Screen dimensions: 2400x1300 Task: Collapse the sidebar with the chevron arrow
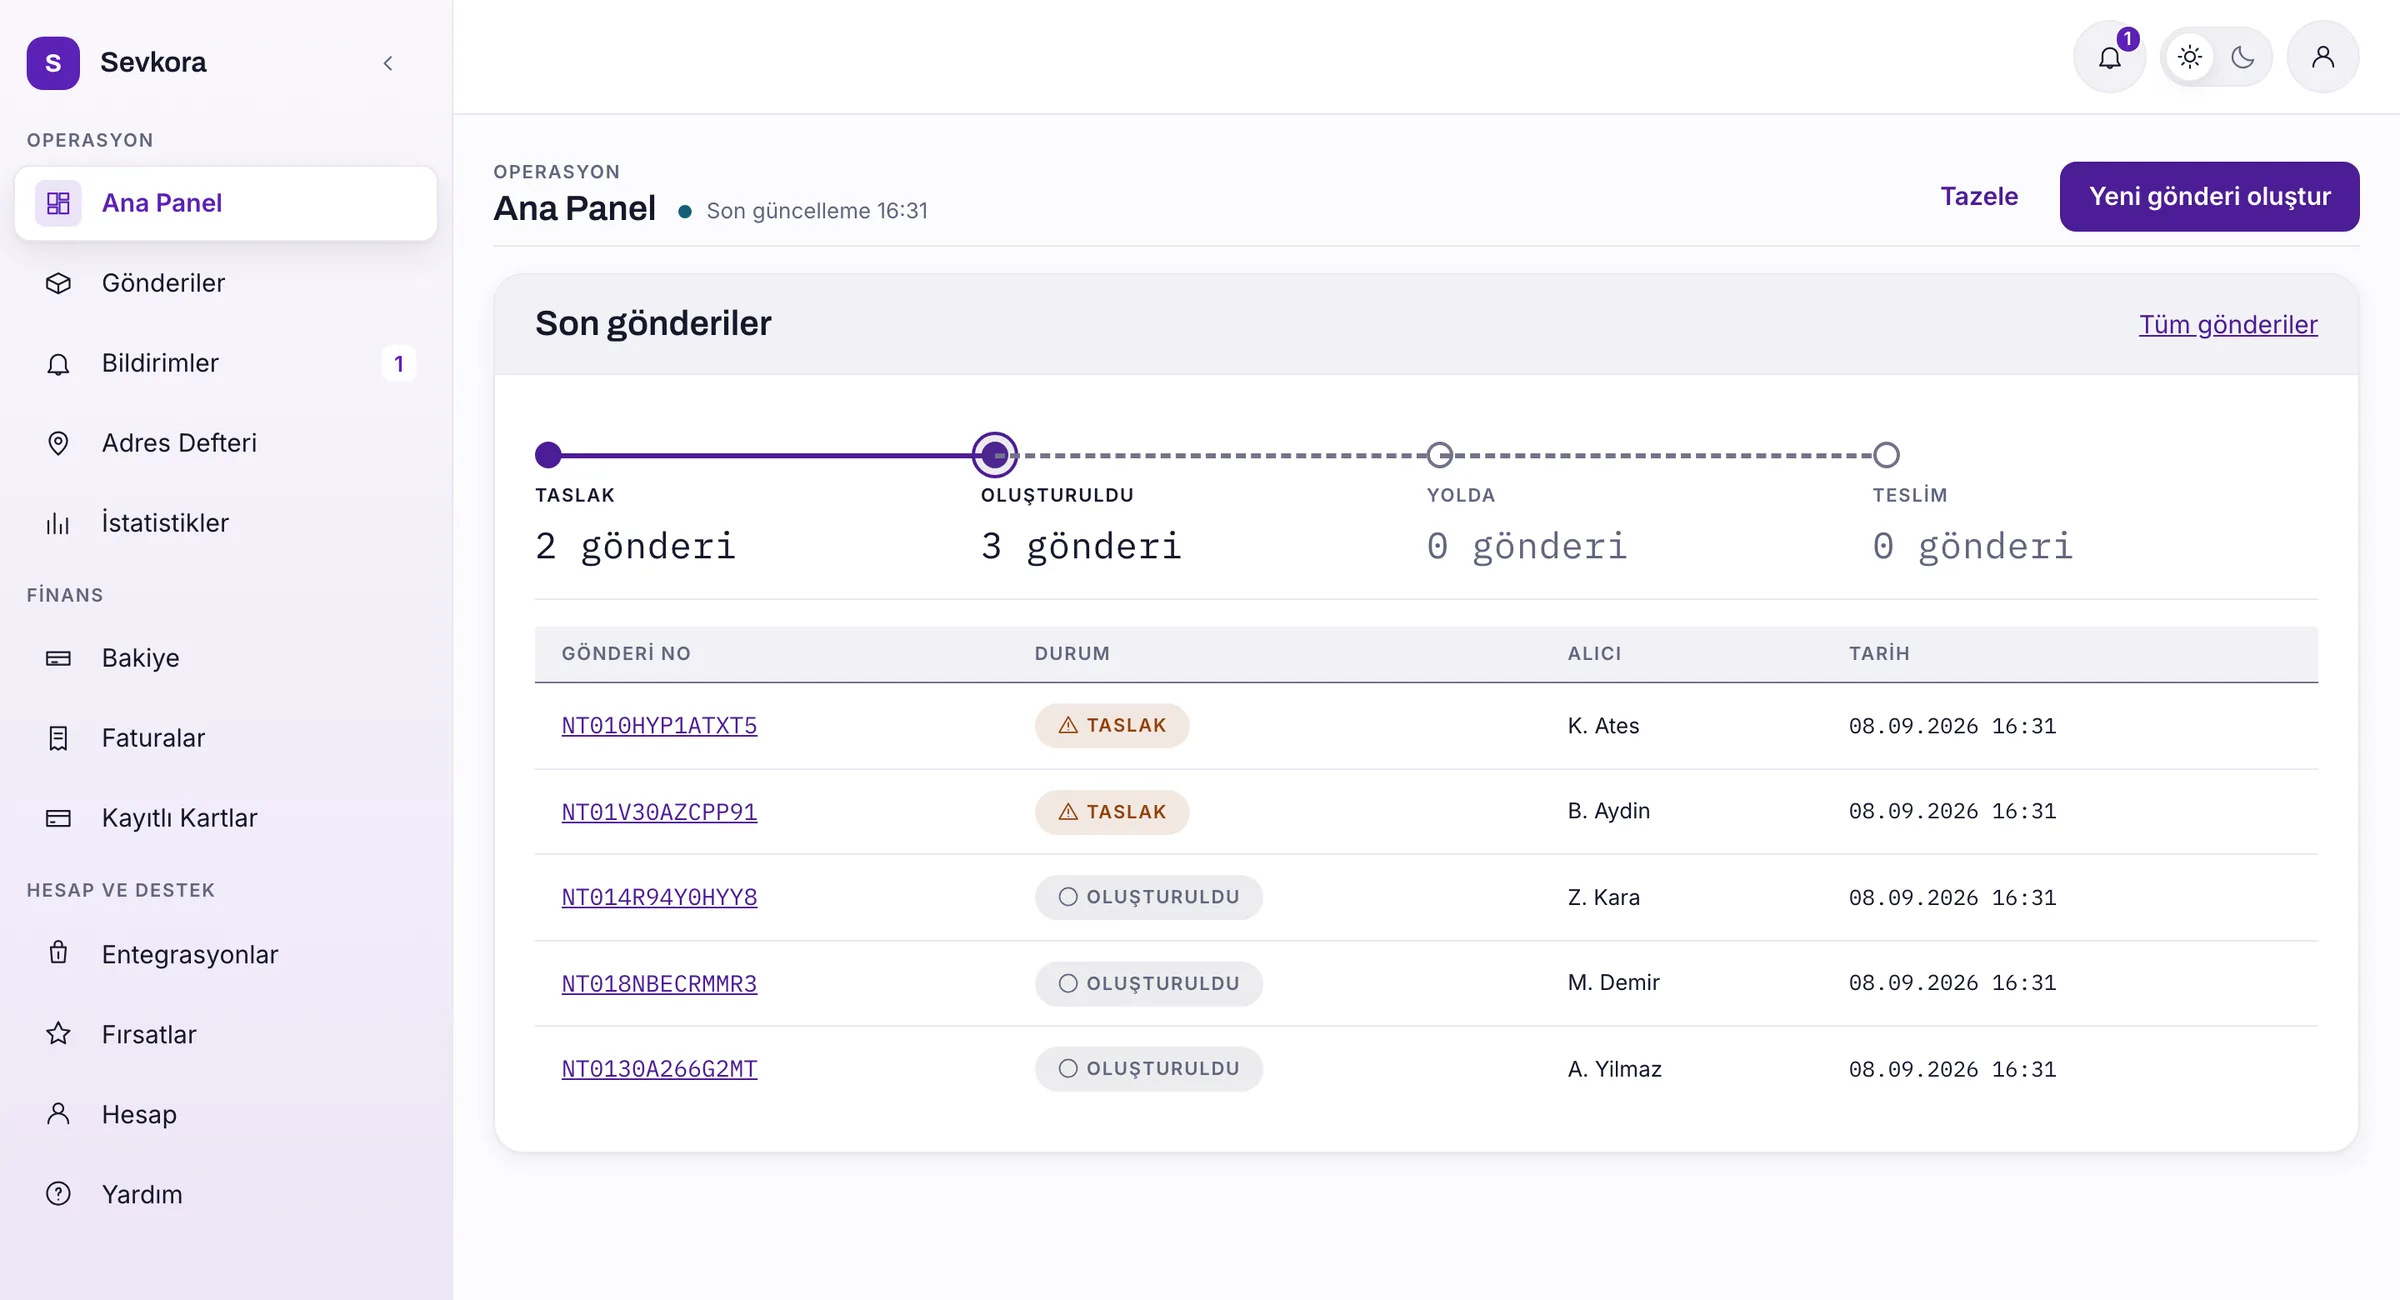(x=388, y=63)
